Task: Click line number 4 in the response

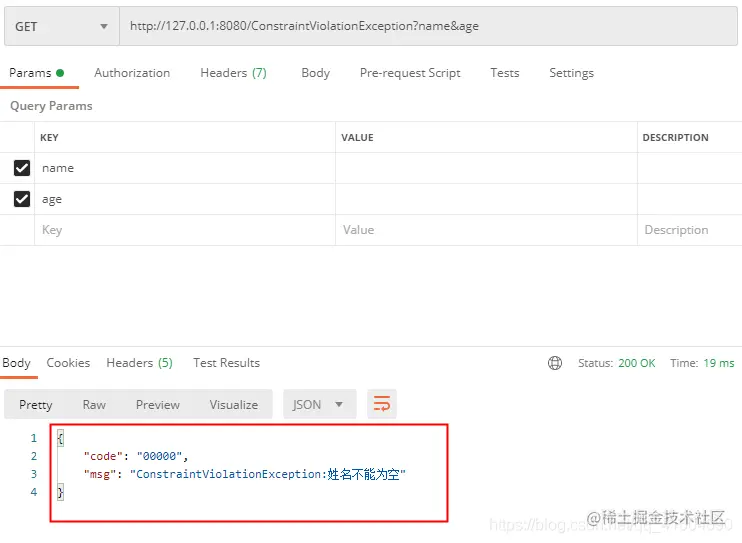Action: (x=34, y=492)
